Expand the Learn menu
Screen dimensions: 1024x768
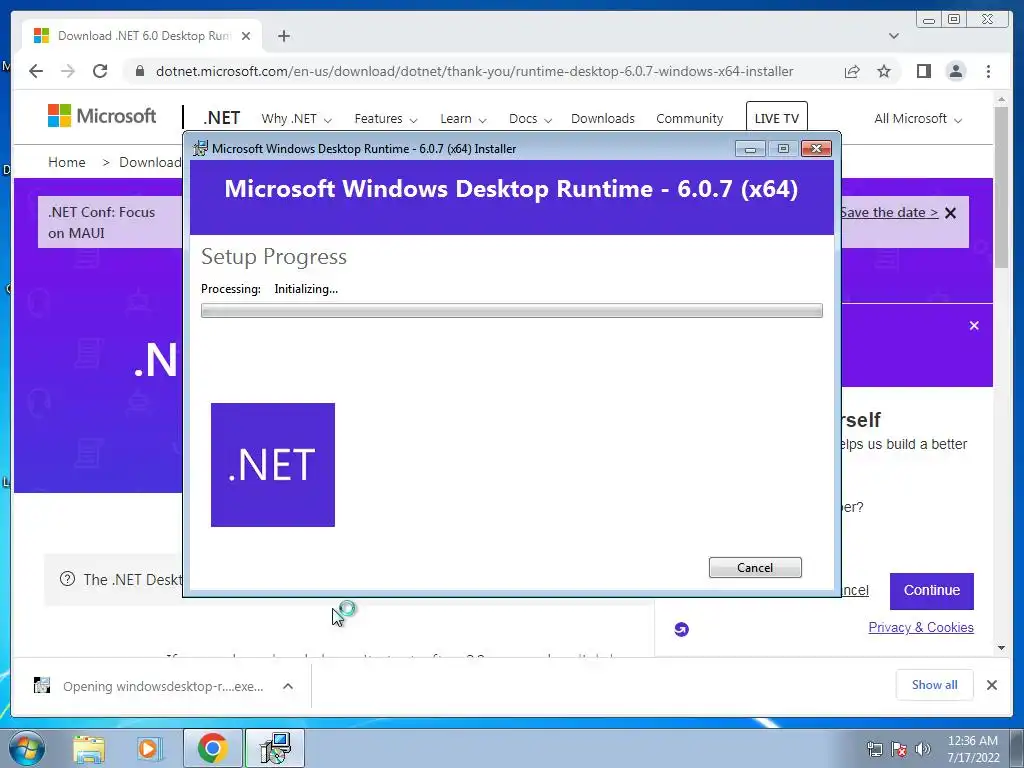click(x=463, y=119)
